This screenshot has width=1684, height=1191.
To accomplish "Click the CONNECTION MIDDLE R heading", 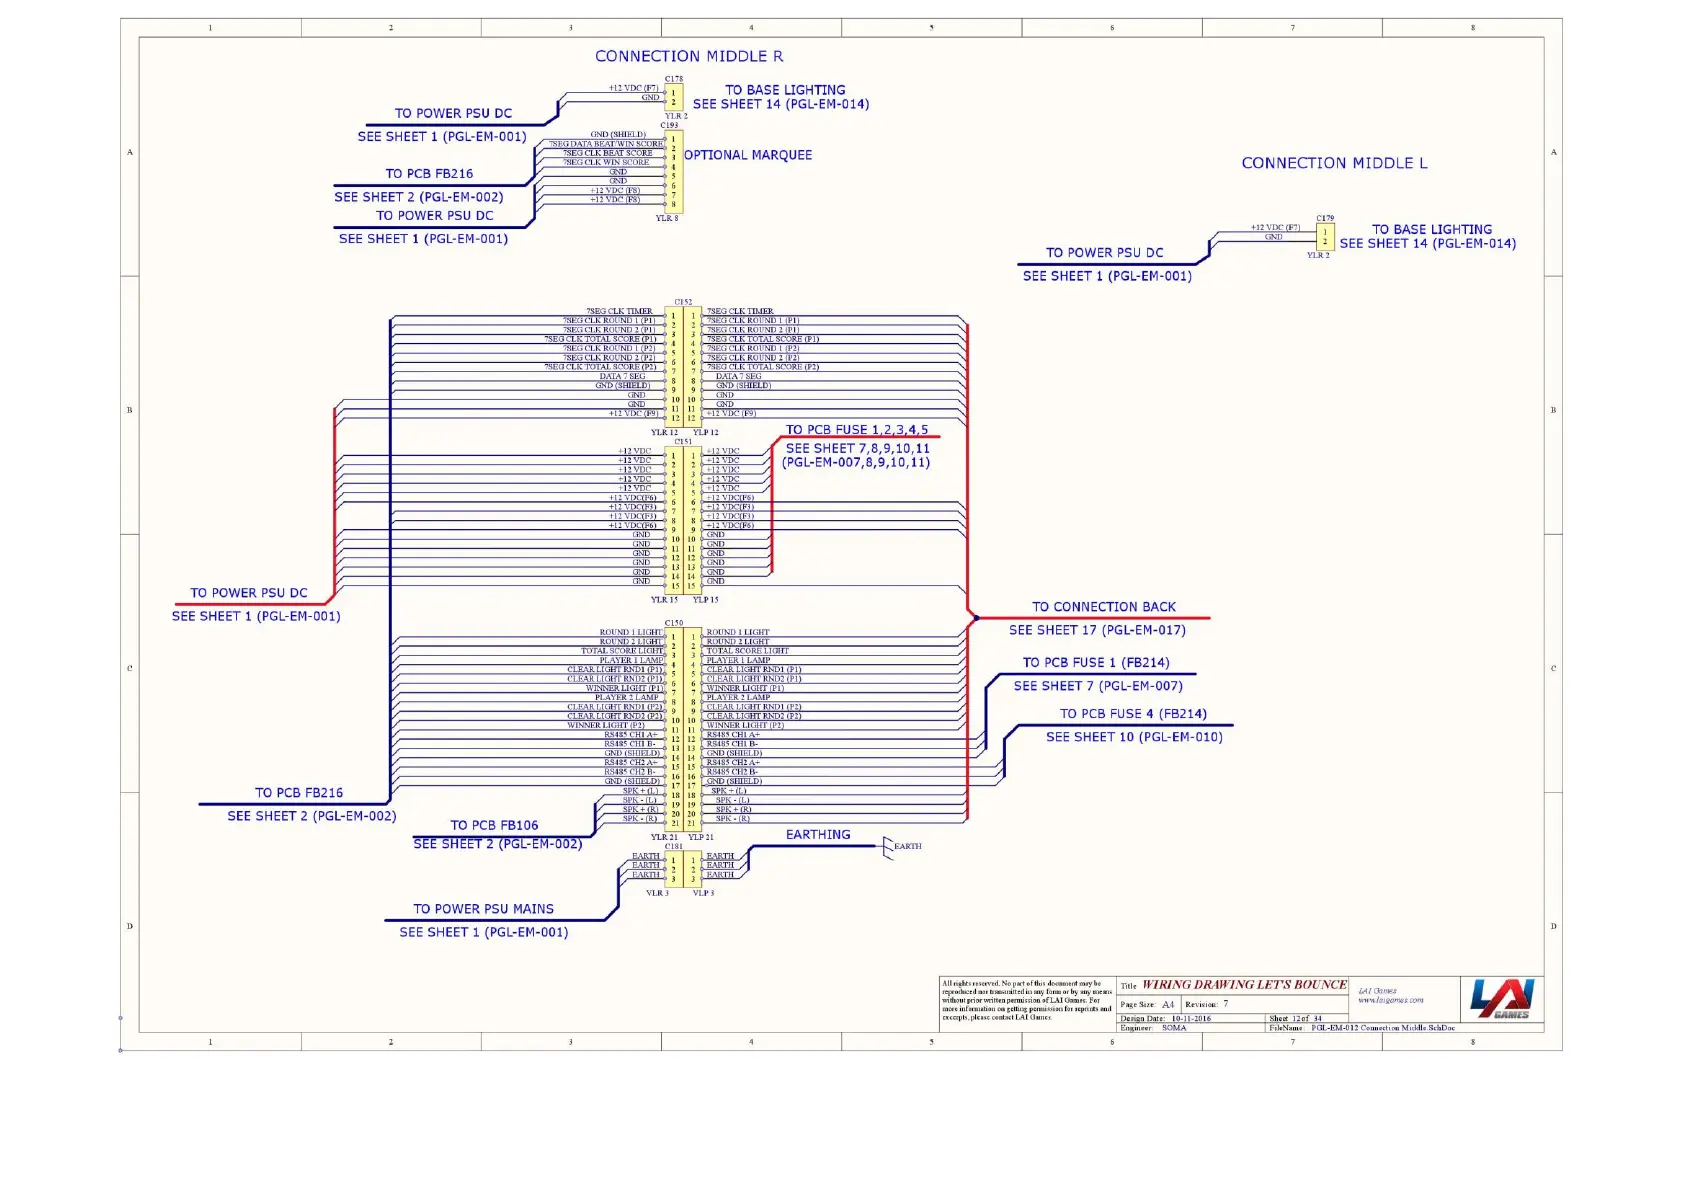I will click(x=689, y=57).
